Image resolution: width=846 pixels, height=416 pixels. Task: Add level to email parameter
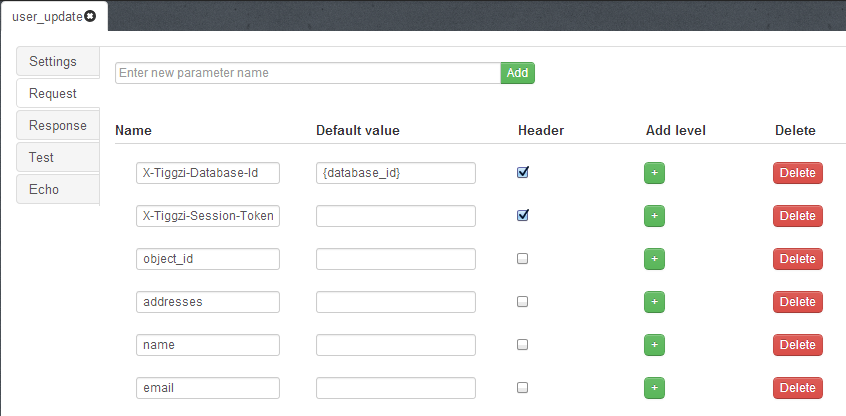(654, 388)
